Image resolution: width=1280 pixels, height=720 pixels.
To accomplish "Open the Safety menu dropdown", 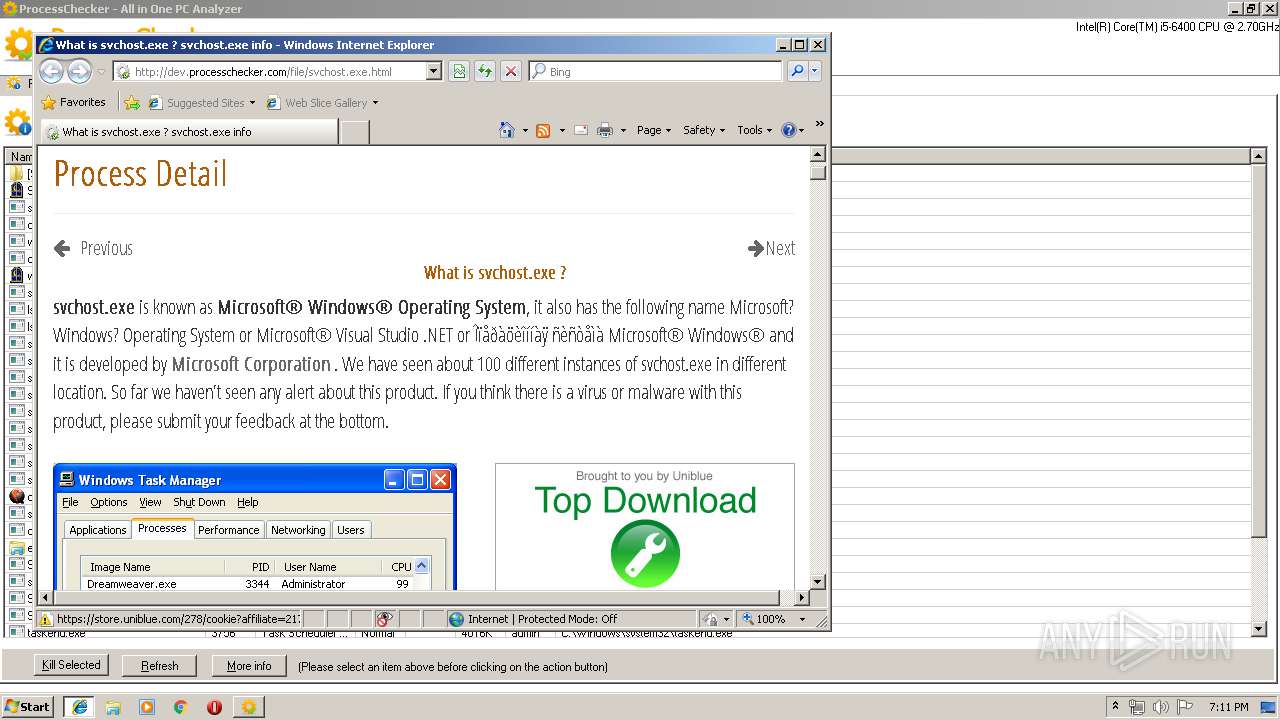I will [704, 130].
